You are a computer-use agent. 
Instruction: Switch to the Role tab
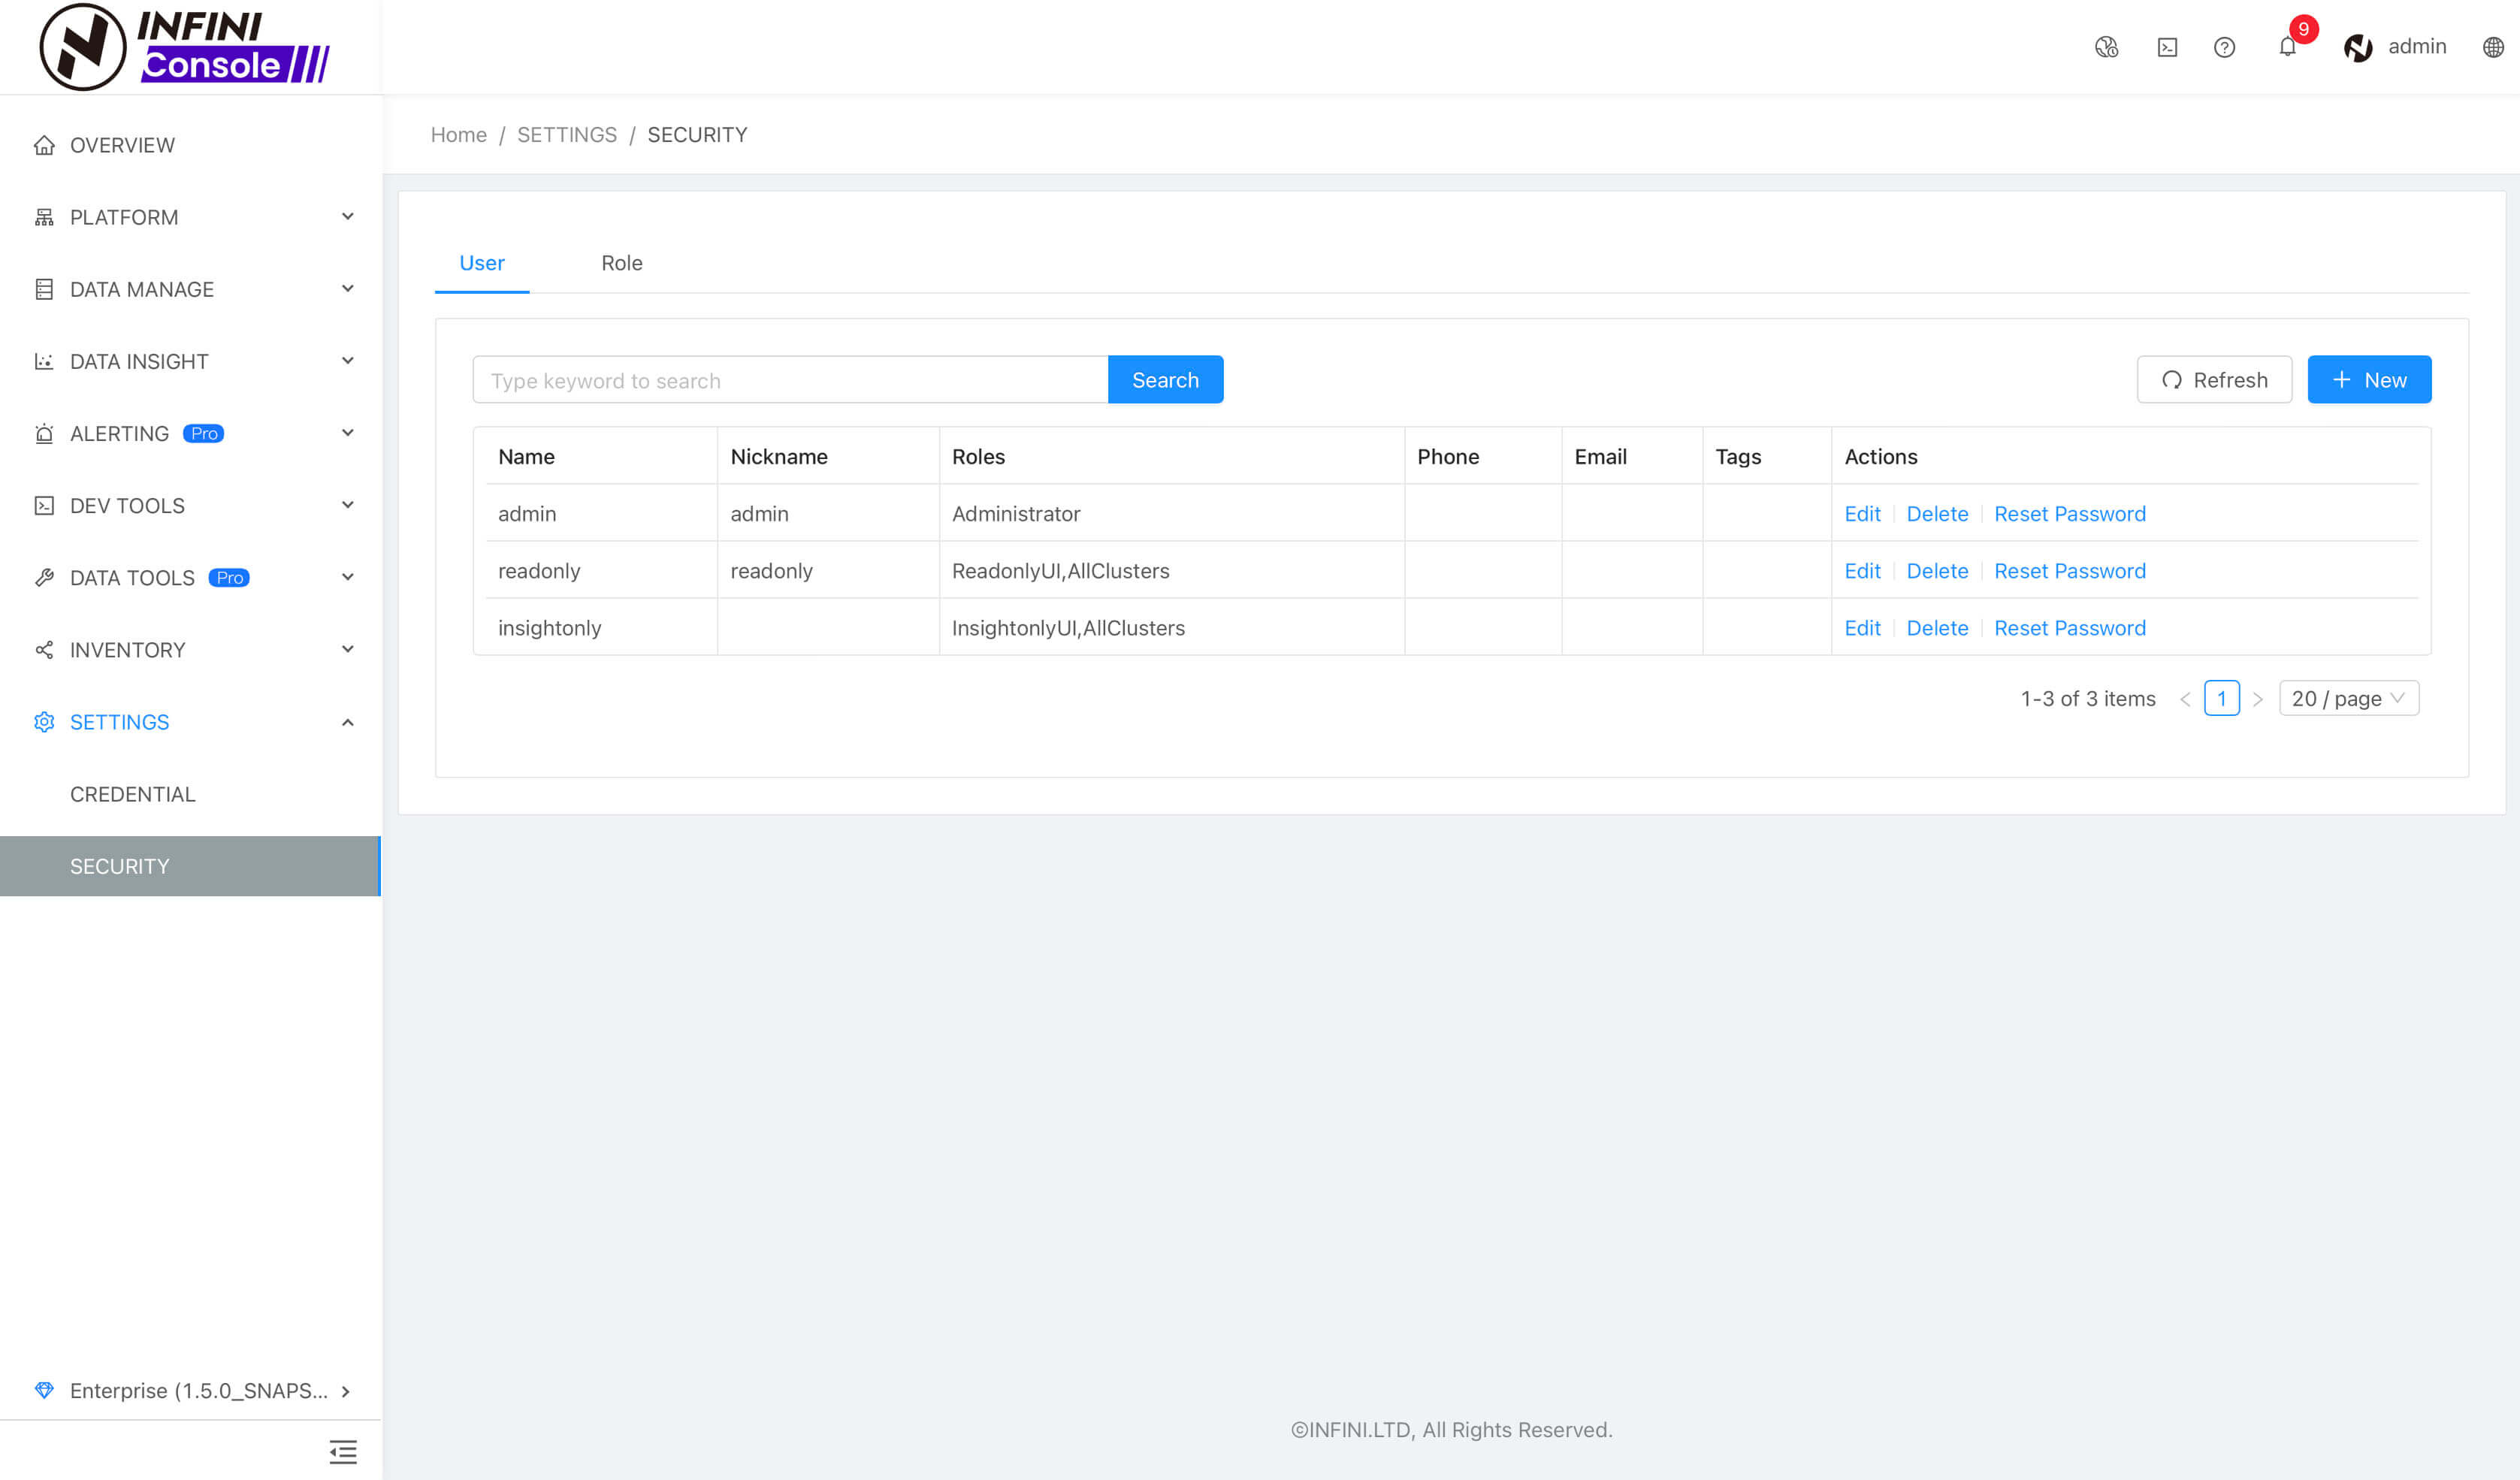point(622,262)
